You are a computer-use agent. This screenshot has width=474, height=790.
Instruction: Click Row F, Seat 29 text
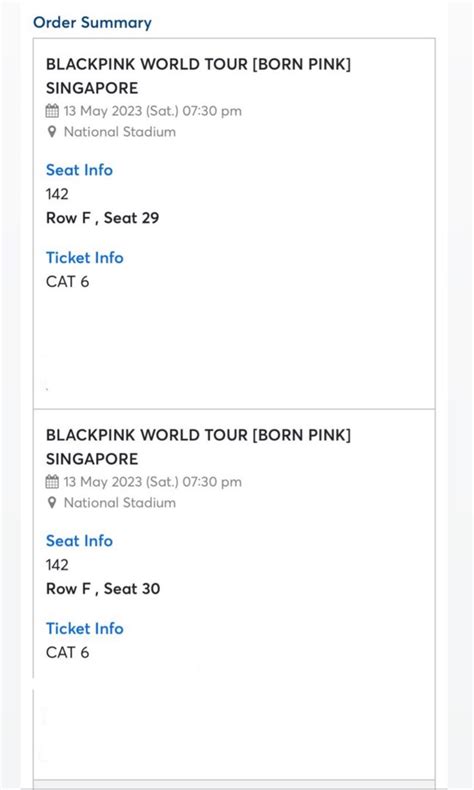click(103, 218)
